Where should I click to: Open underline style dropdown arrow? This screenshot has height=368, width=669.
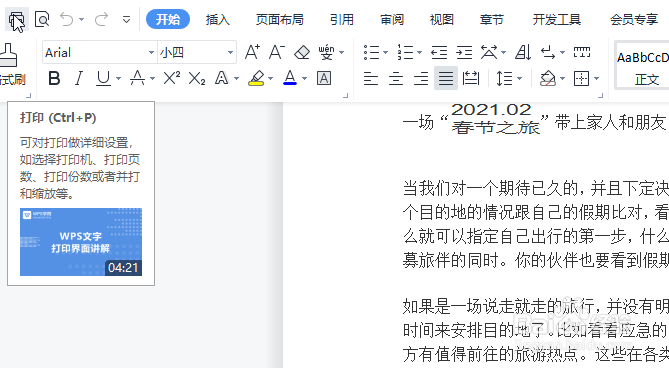(118, 79)
